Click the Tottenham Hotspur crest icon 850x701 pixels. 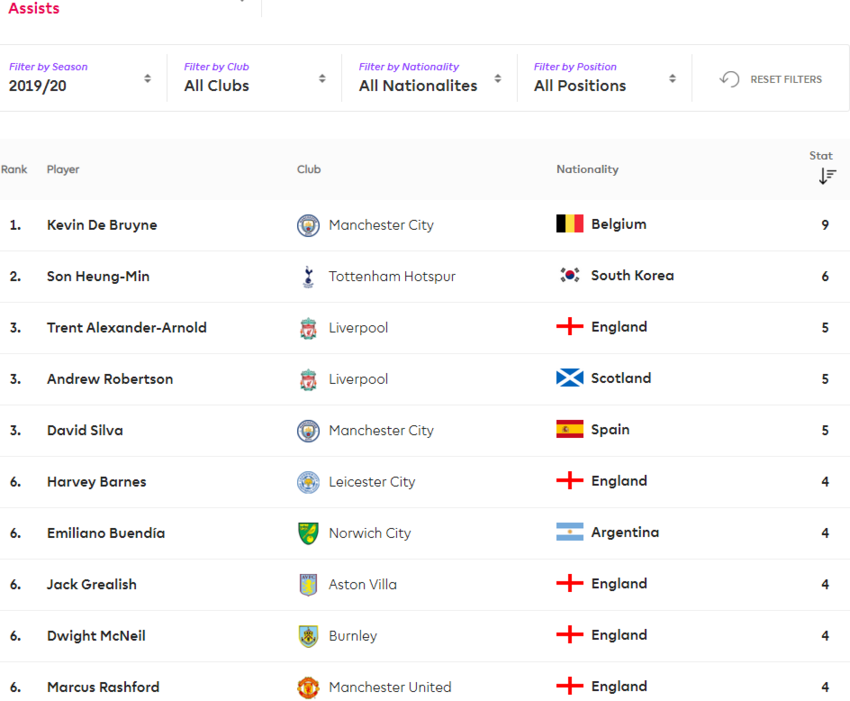tap(308, 276)
